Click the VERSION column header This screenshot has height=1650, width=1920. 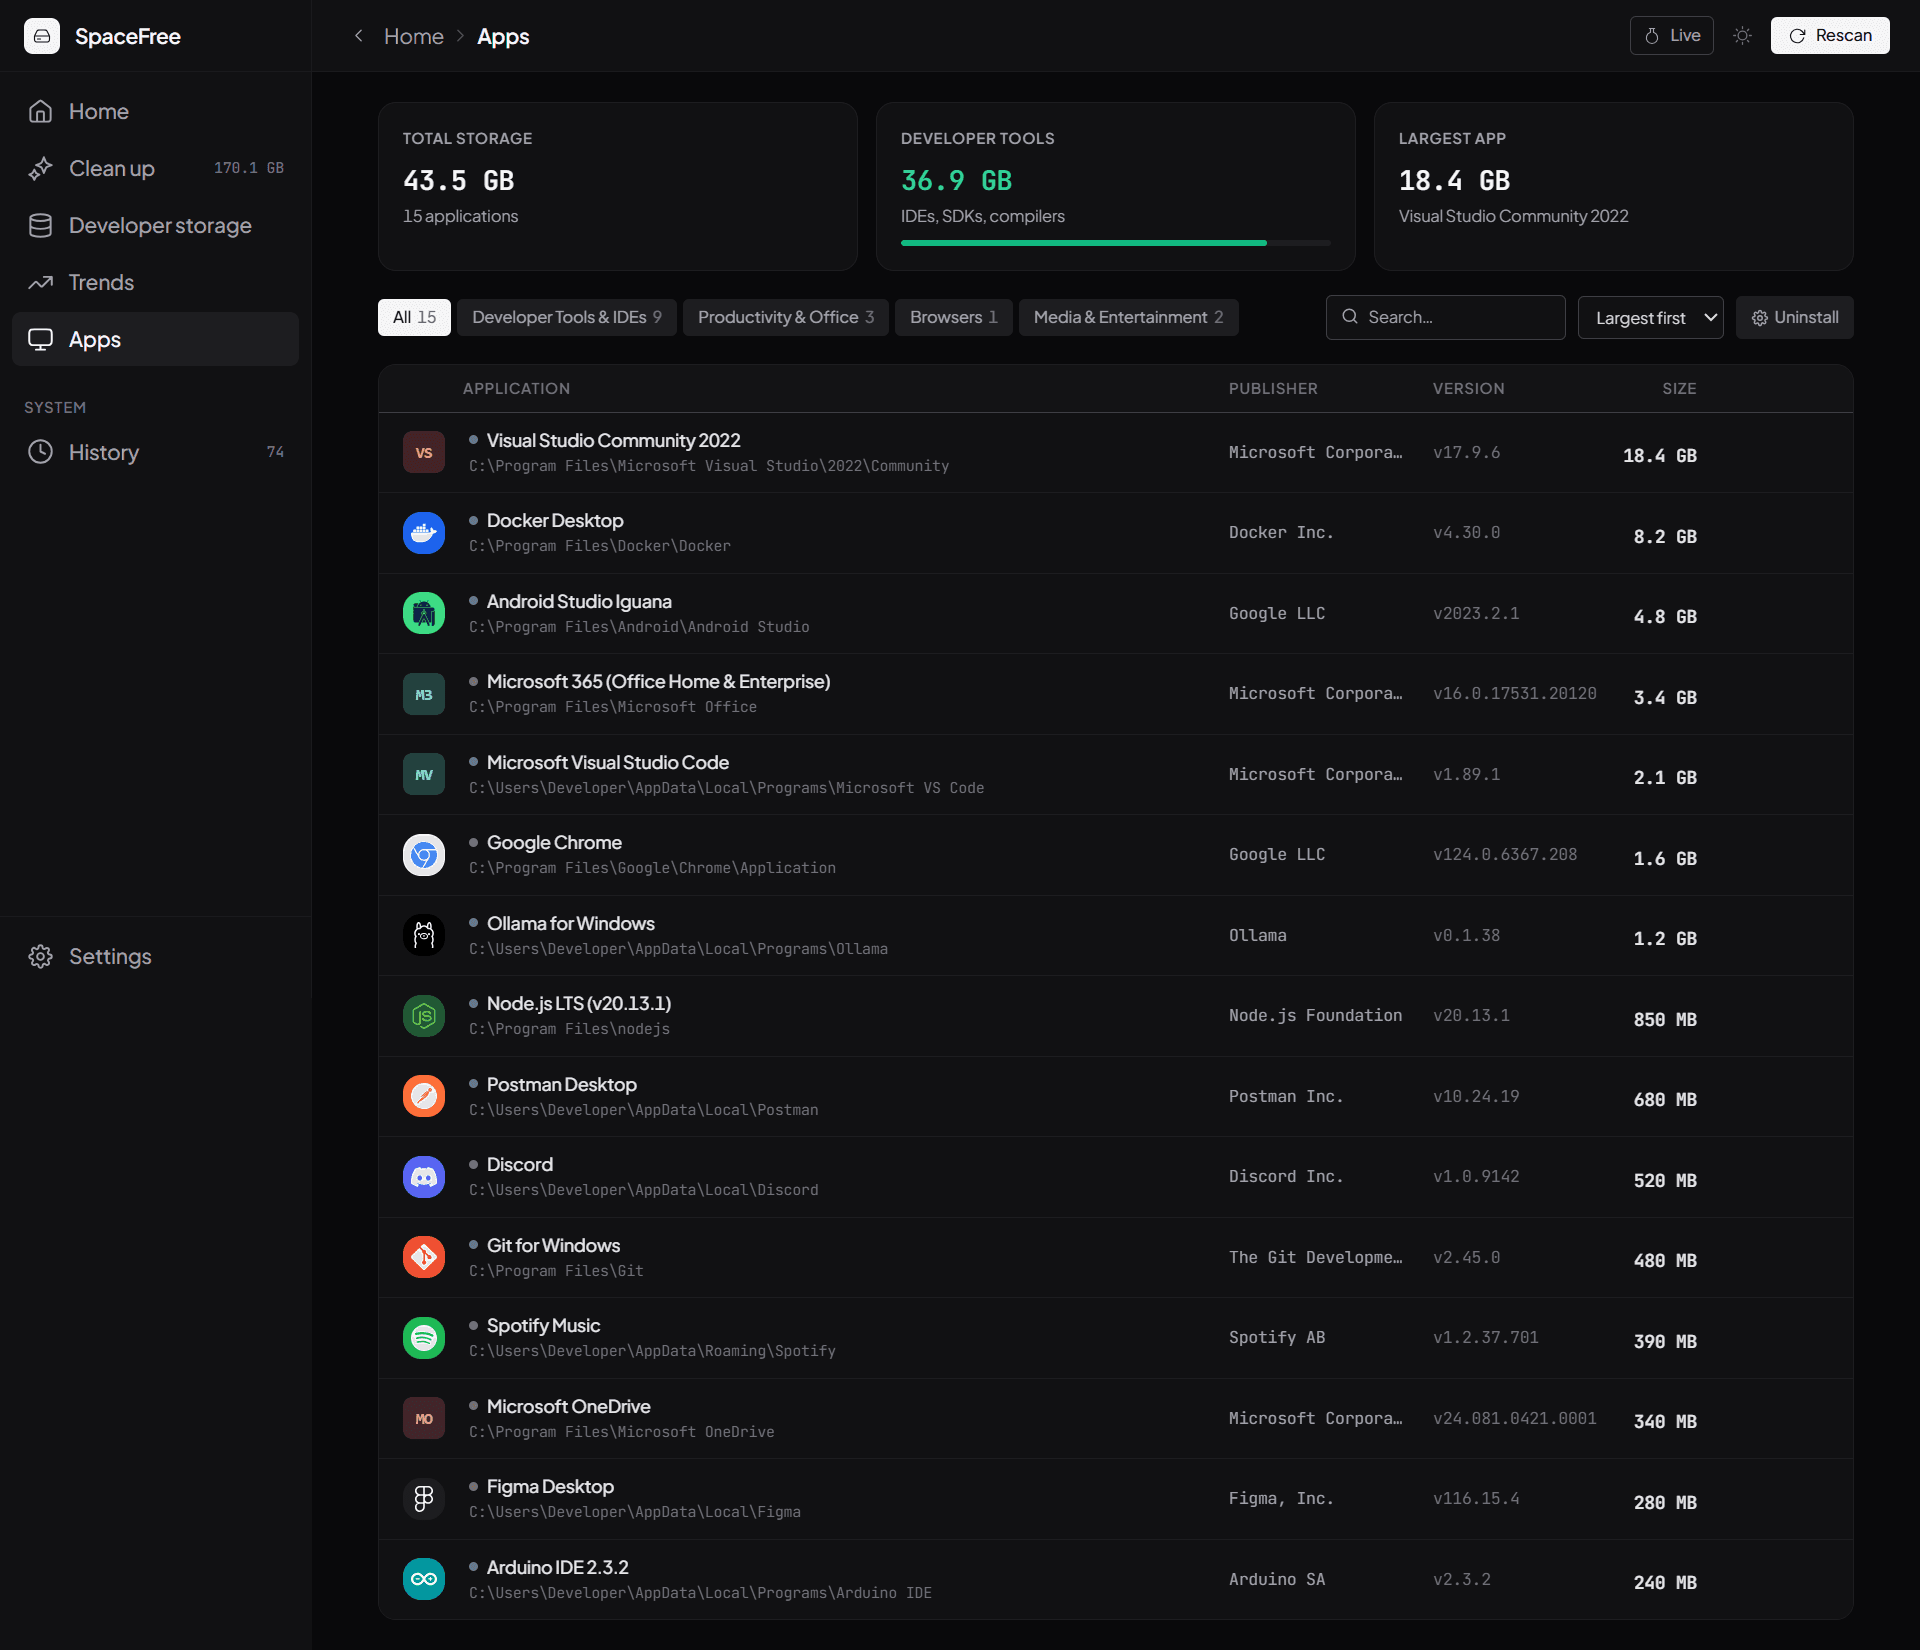click(1468, 388)
